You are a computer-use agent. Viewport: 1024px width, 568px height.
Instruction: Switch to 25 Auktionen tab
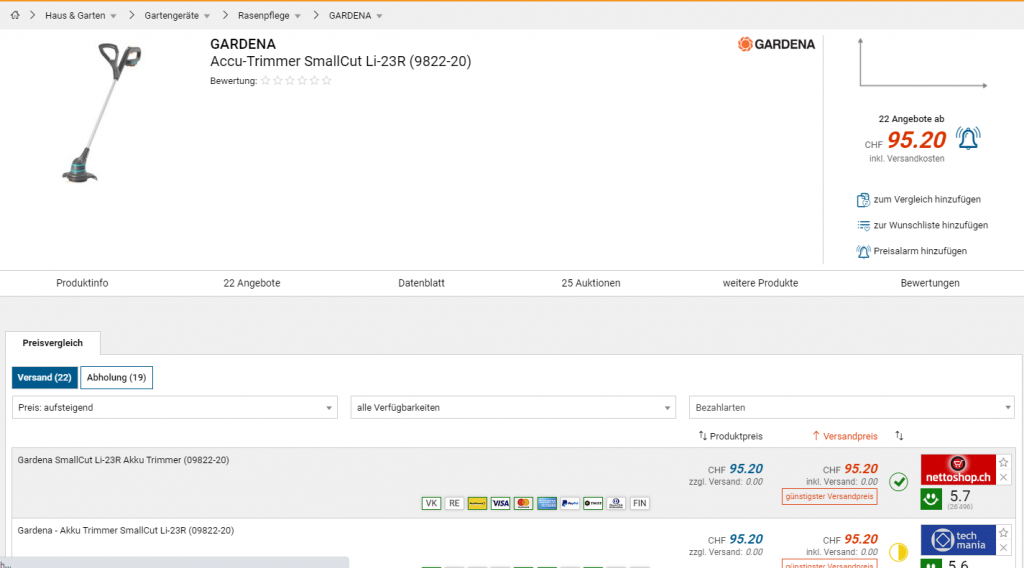pos(591,283)
